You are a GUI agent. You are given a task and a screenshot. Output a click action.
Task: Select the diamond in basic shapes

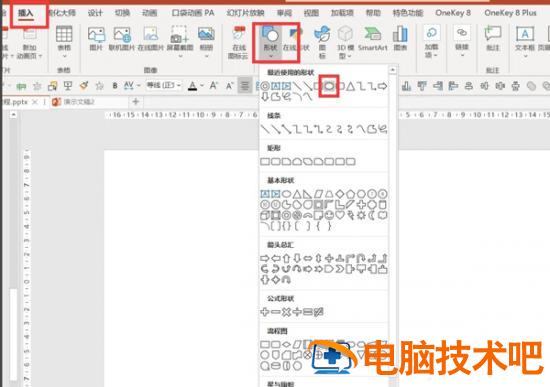click(340, 194)
